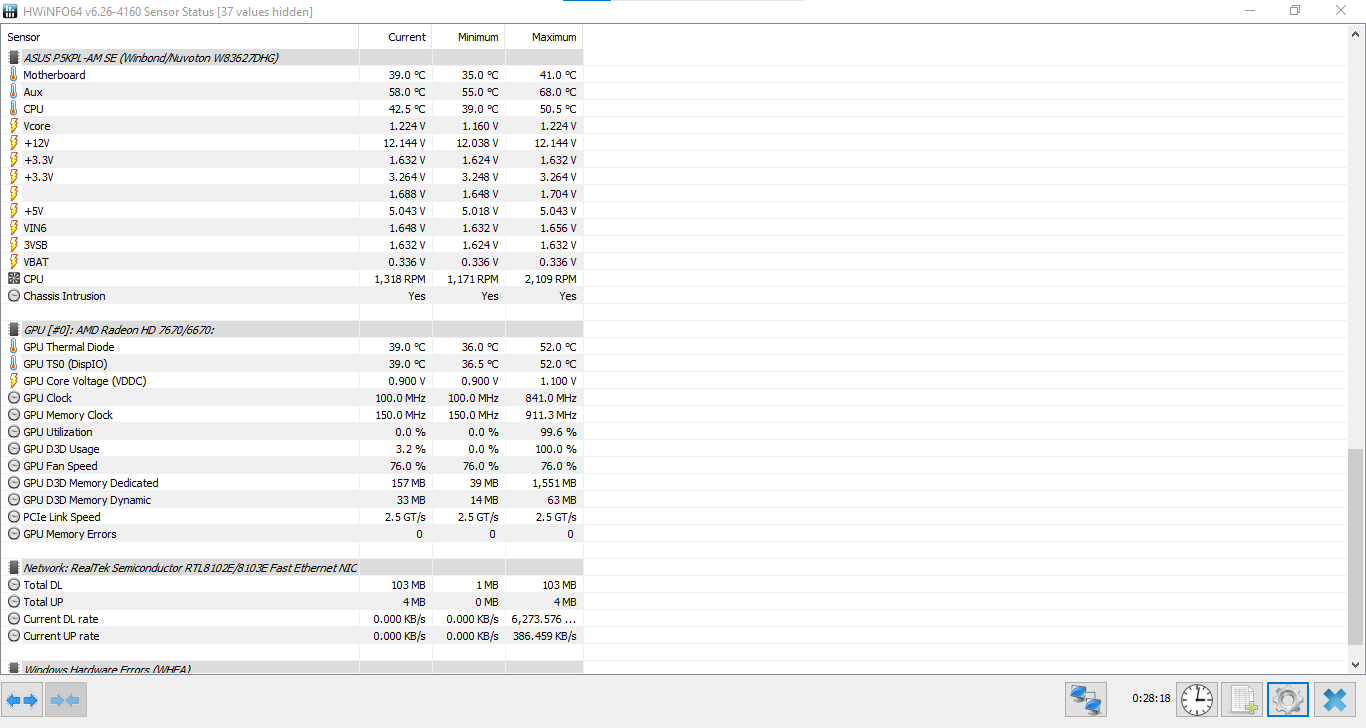
Task: Open the remote network monitoring computers icon
Action: 1085,700
